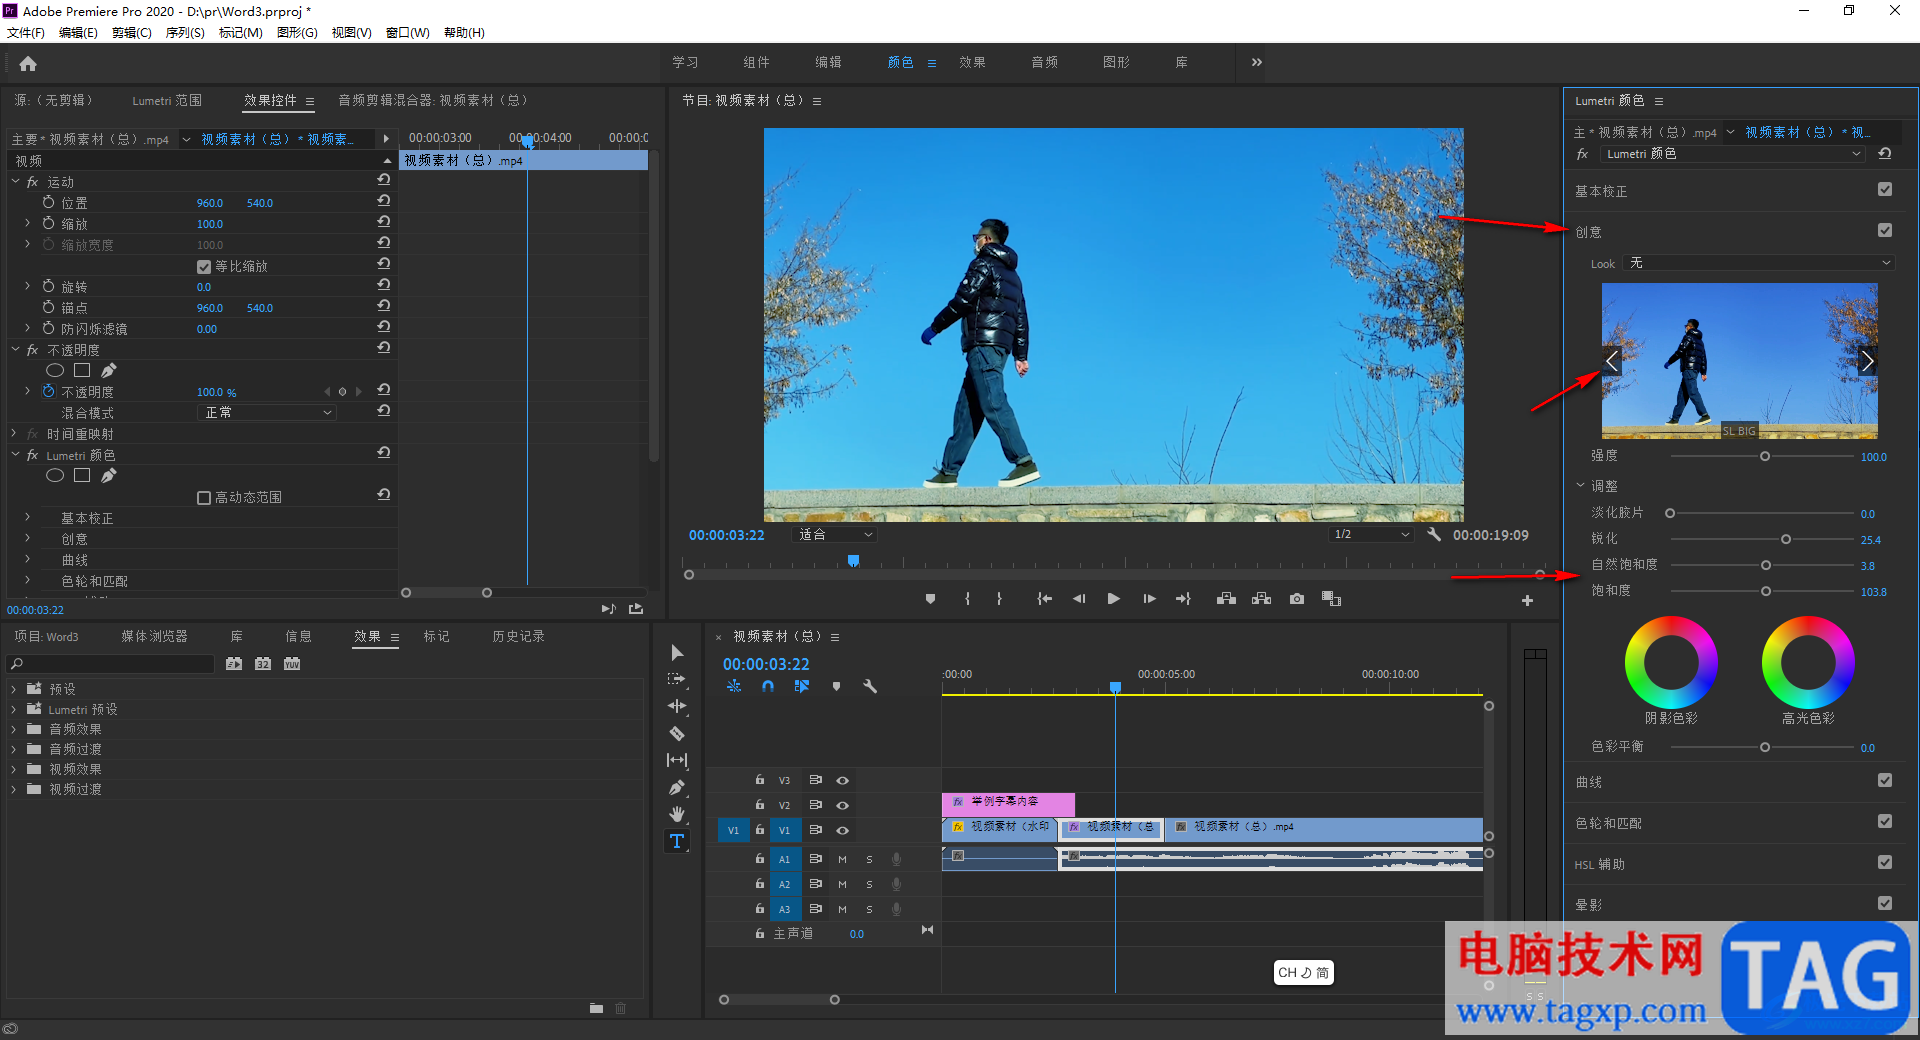Expand Lumetri presets folder

point(14,710)
